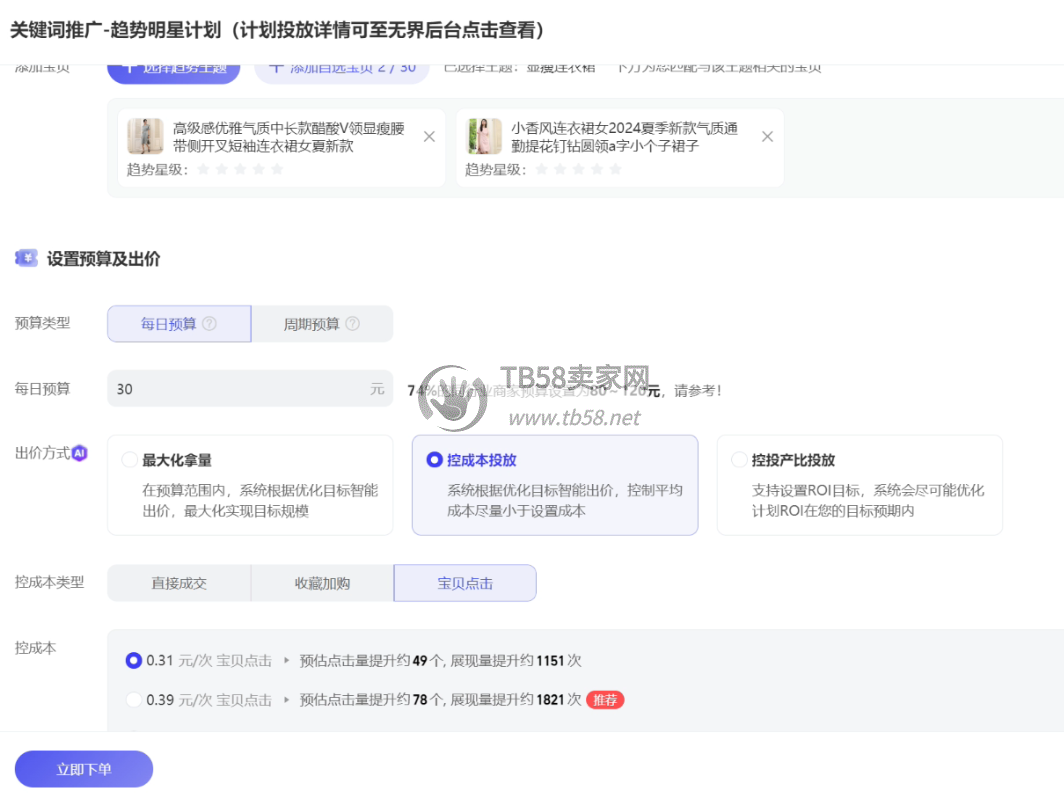Screen dimensions: 1064x796
Task: Open the first dress product thumbnail
Action: pos(145,137)
